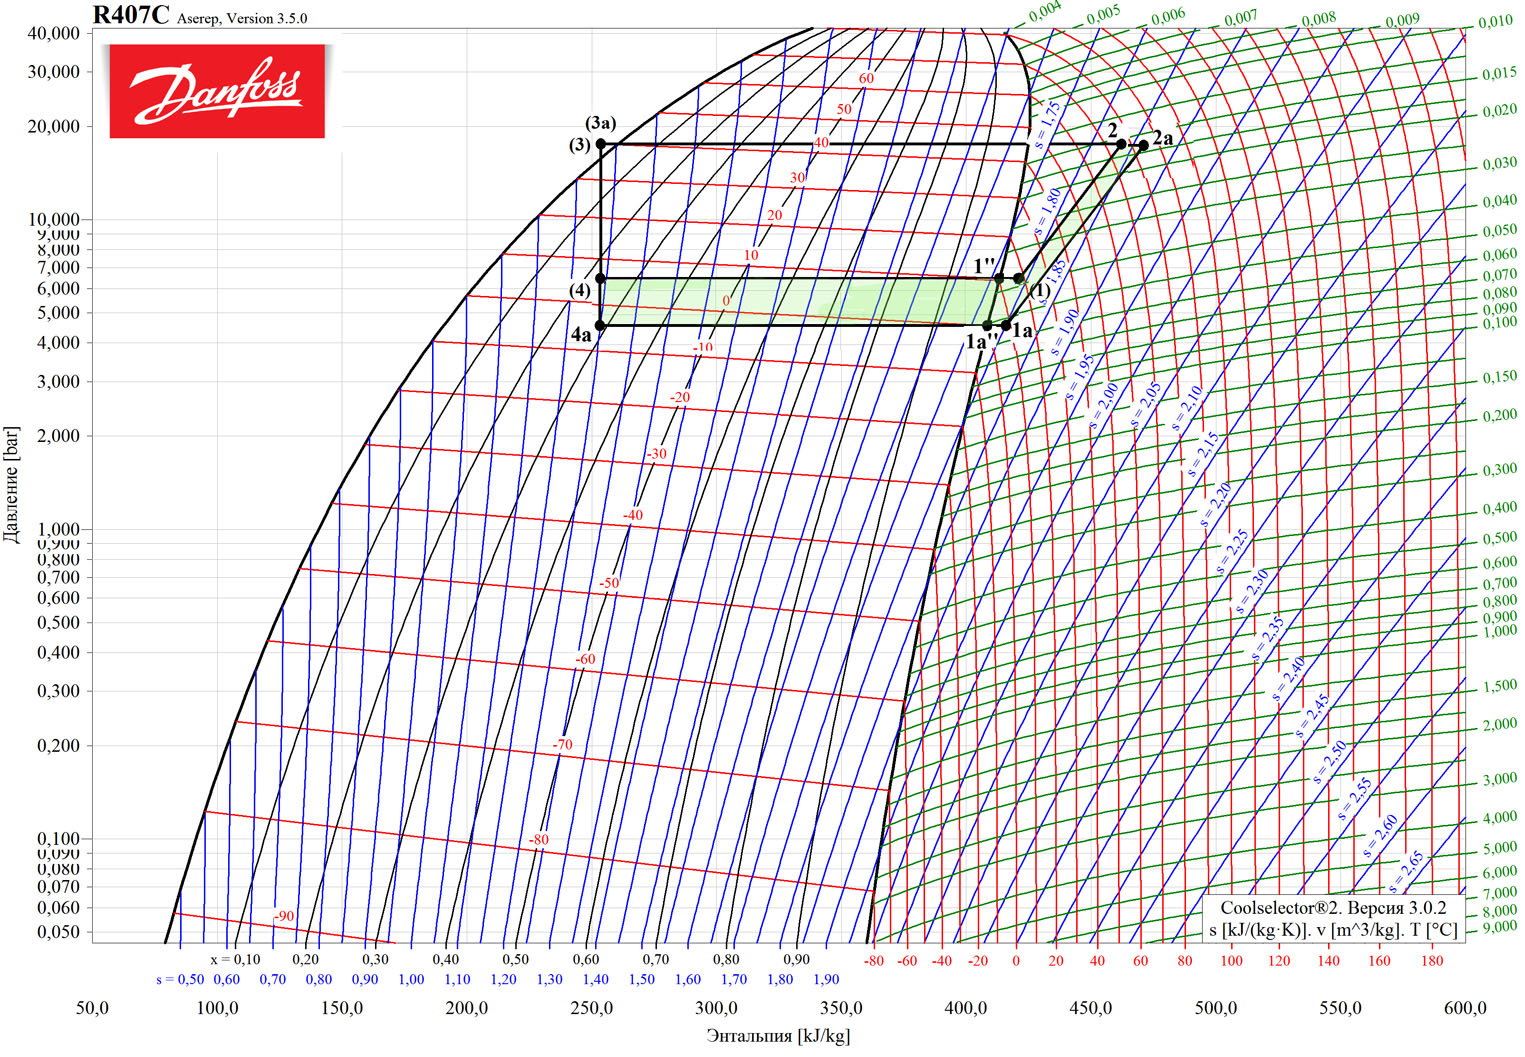Click the black dot at point (4)
The height and width of the screenshot is (1057, 1525).
[600, 278]
